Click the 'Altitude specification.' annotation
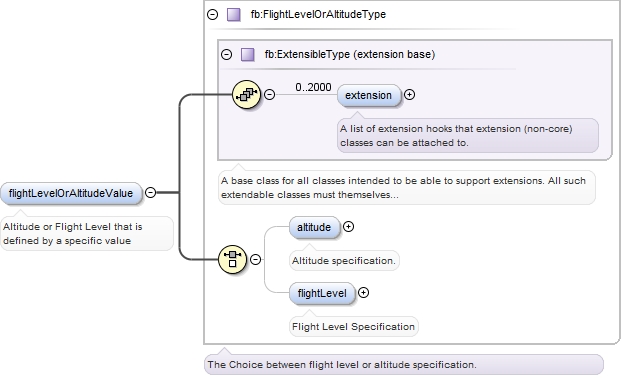 click(344, 261)
